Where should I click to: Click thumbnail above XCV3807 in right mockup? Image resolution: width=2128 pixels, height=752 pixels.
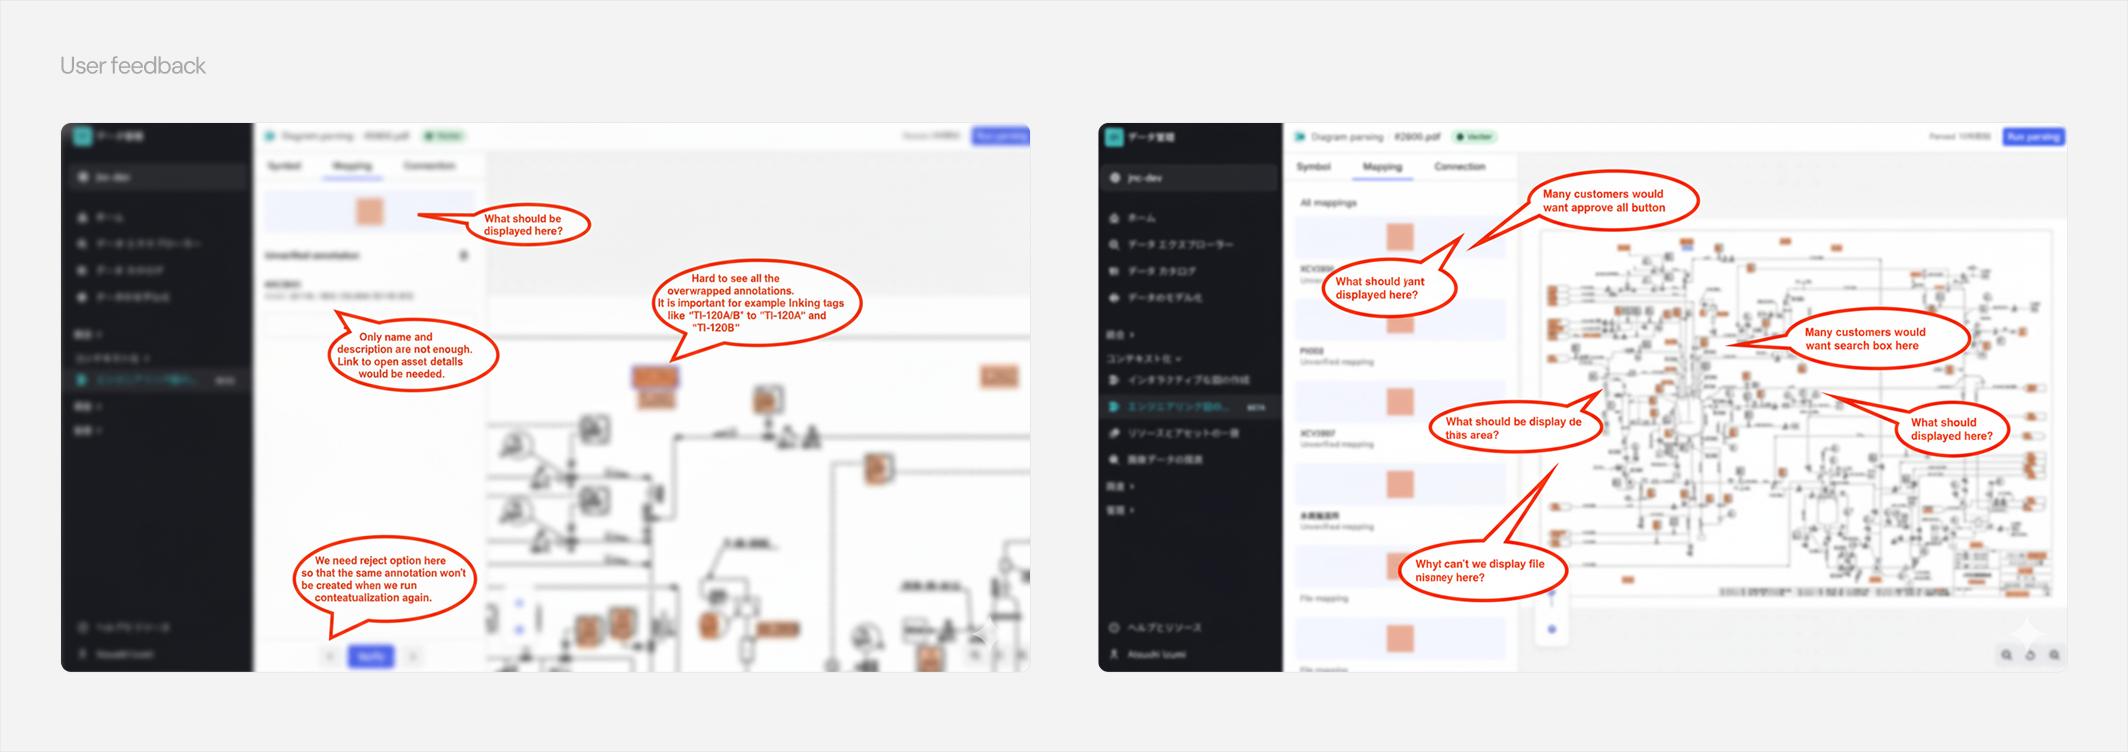click(1400, 402)
